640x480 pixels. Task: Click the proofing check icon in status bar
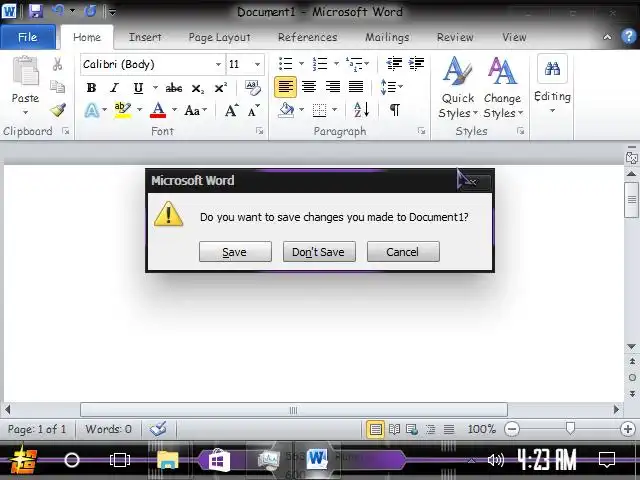coord(158,429)
